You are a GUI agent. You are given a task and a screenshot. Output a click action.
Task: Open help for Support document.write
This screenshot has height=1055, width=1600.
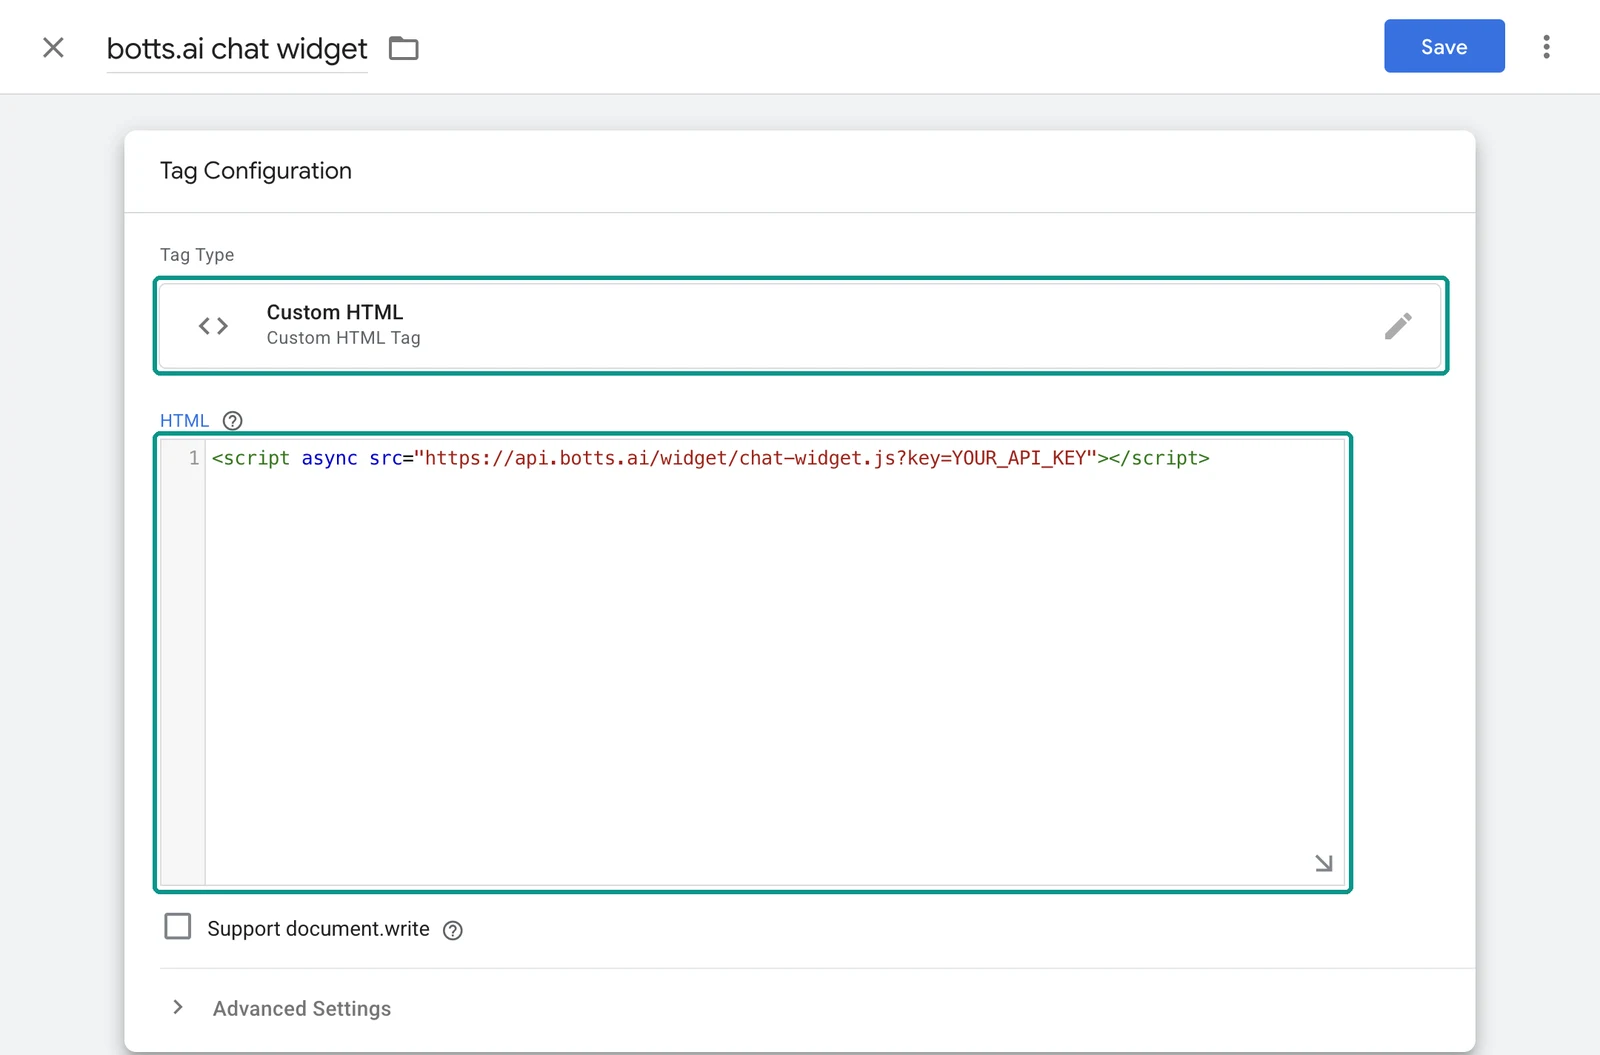pyautogui.click(x=453, y=931)
